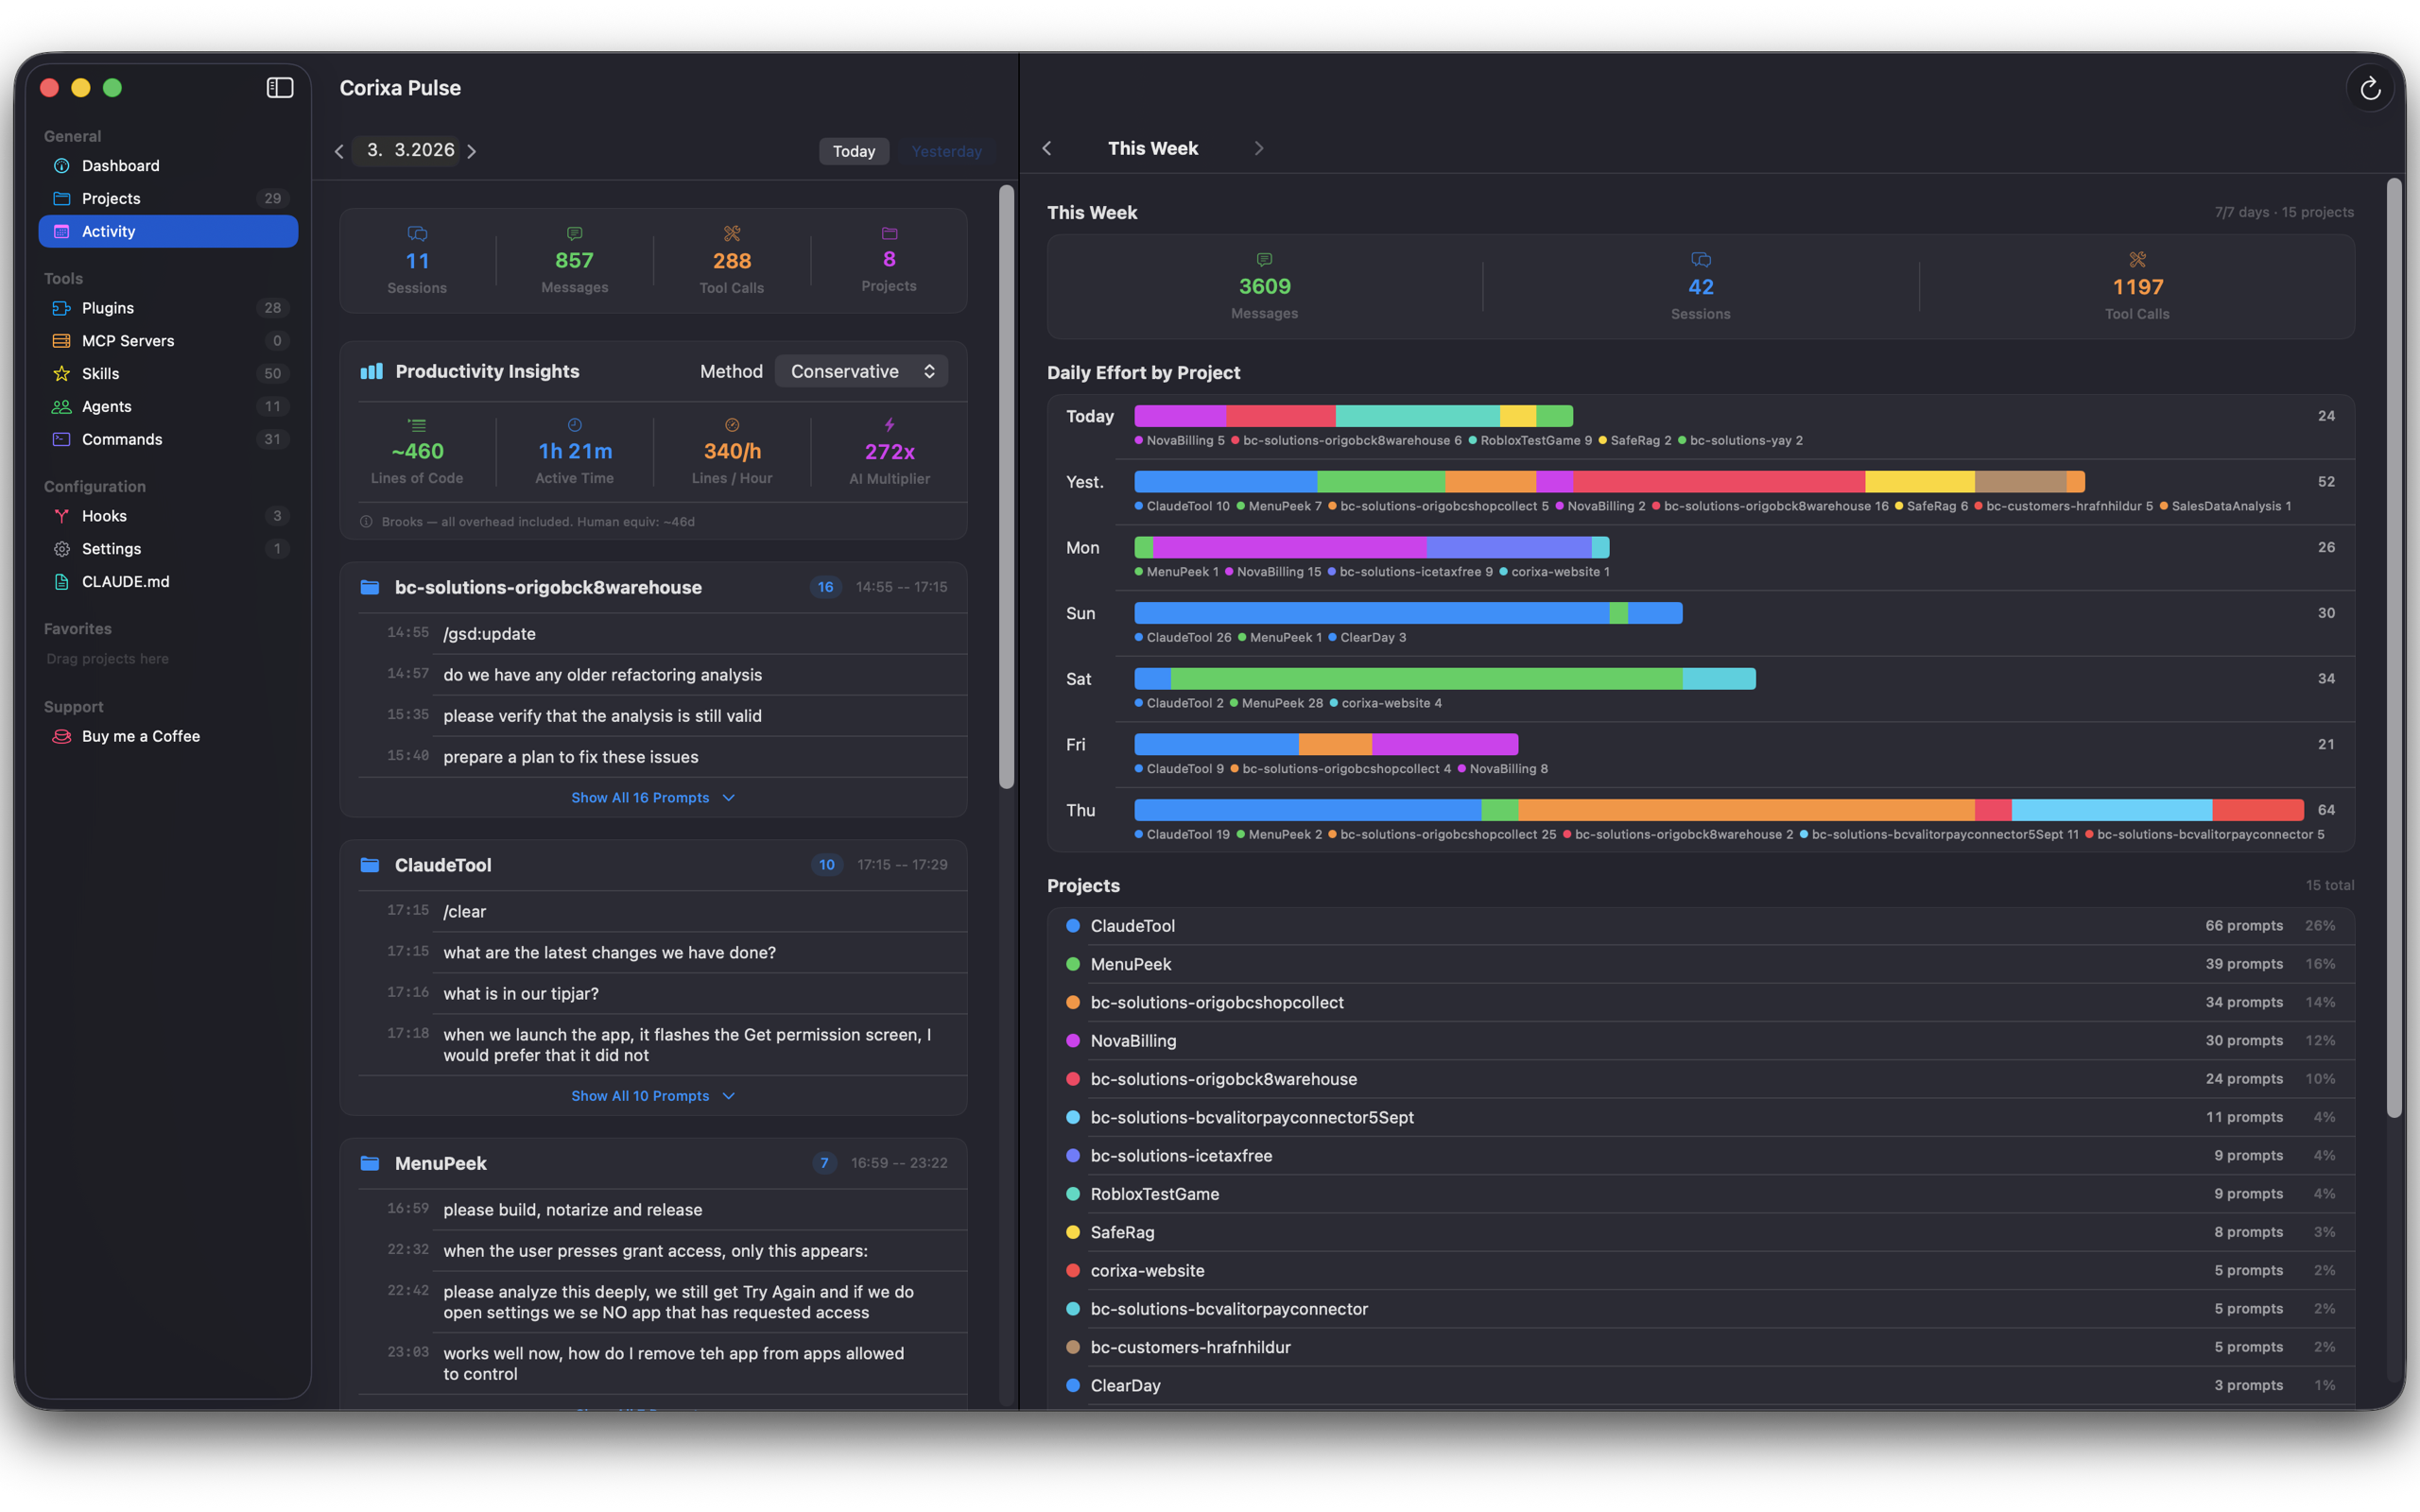Click the Buy me a Coffee link

tap(139, 736)
